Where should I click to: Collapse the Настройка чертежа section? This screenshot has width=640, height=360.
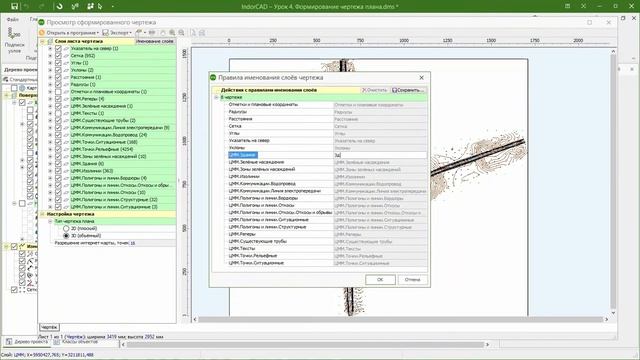(42, 214)
